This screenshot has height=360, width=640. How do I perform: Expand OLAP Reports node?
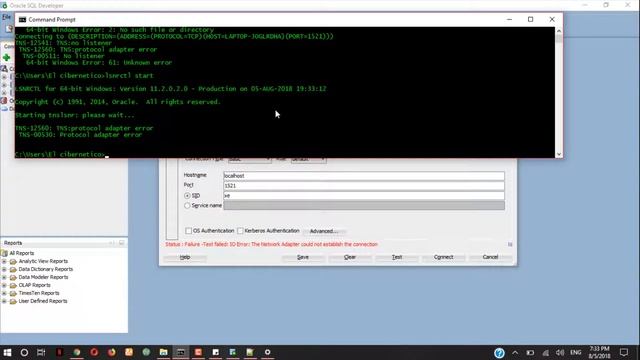4,285
